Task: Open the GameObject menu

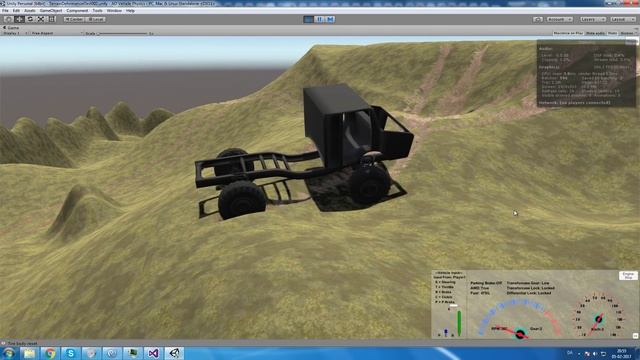Action: click(51, 11)
